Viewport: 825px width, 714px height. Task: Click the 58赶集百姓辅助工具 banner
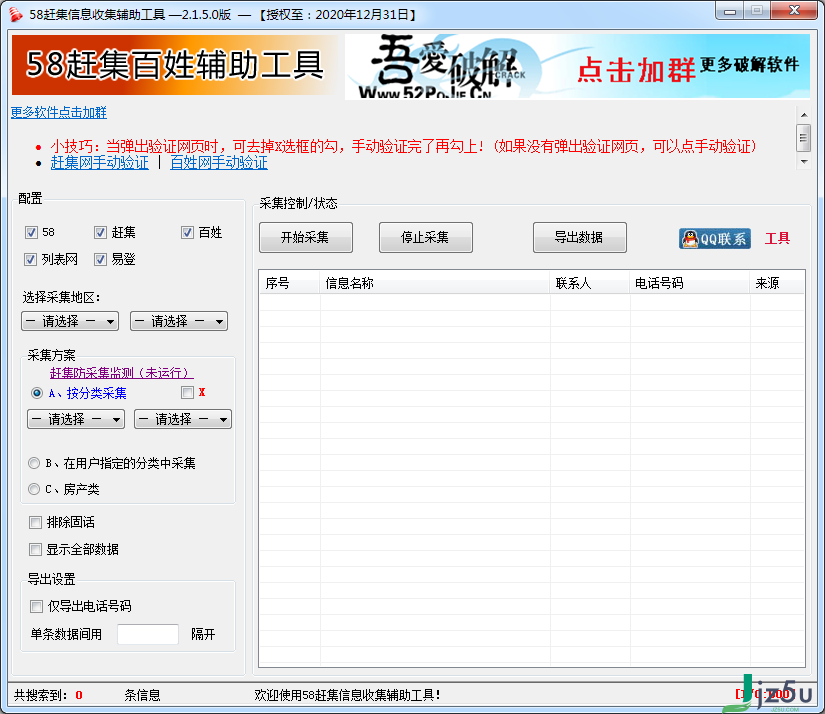pyautogui.click(x=175, y=65)
